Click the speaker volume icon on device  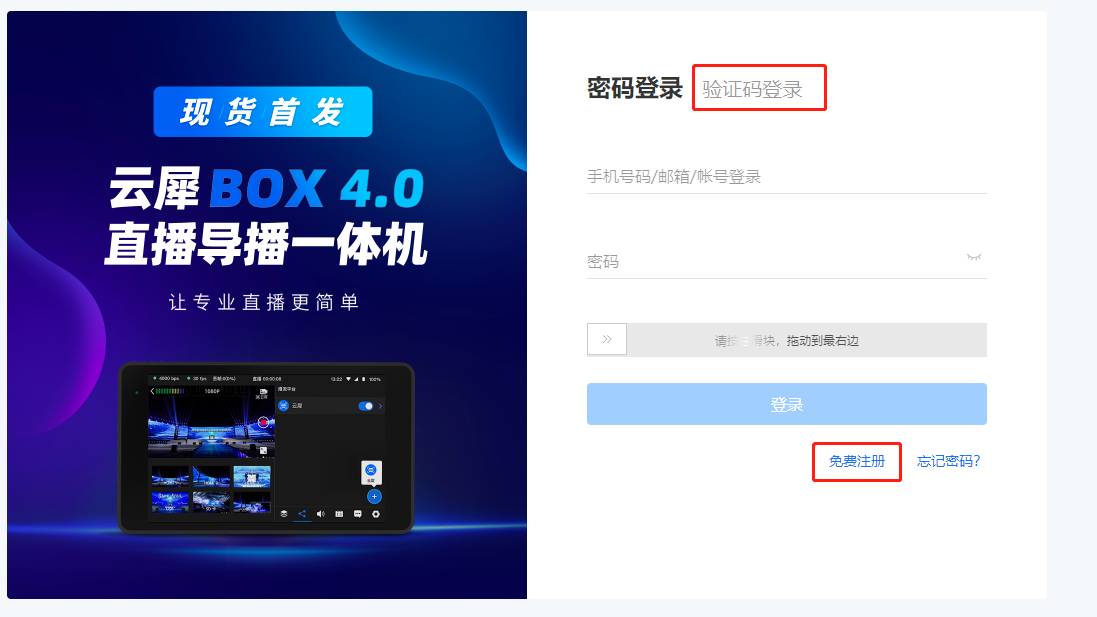[320, 514]
